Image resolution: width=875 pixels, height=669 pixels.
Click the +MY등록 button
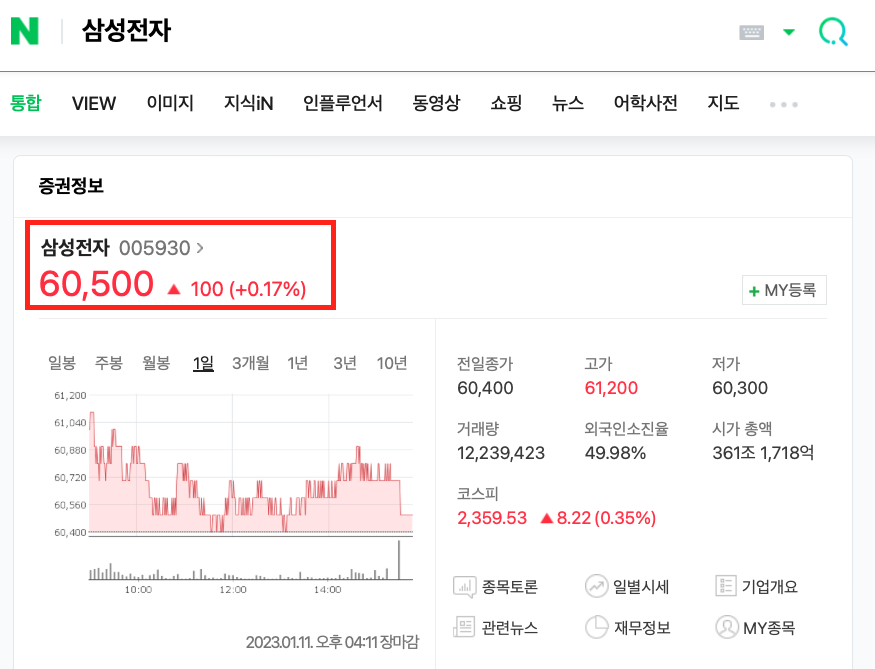784,290
